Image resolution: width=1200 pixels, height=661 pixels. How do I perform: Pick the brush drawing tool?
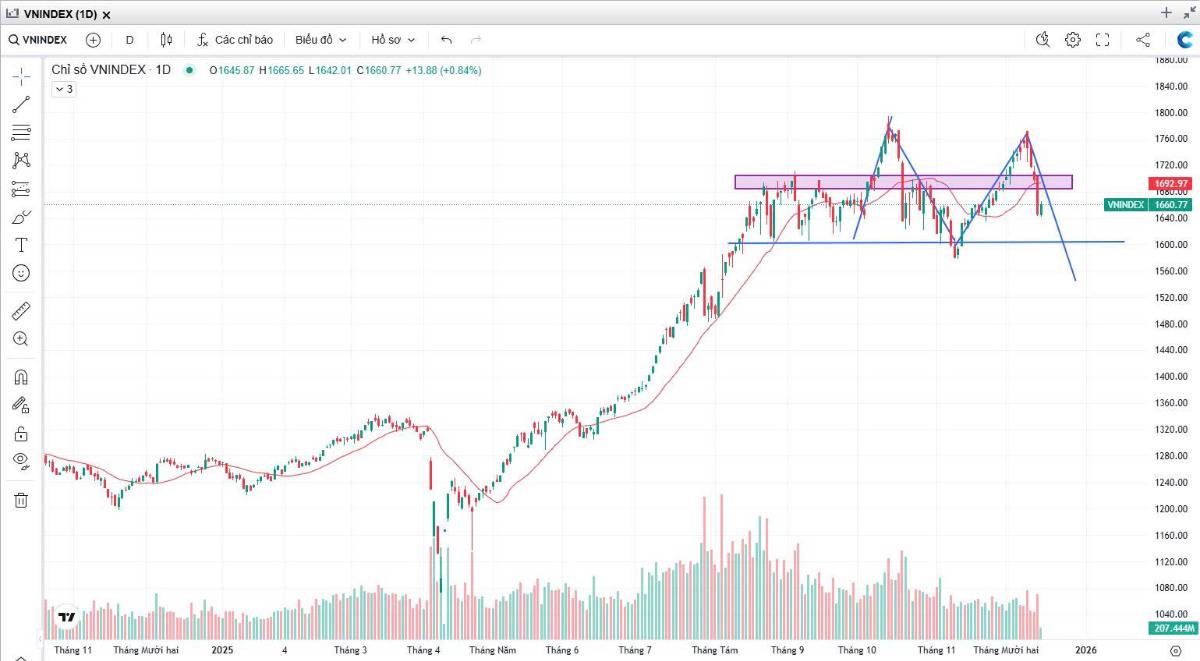tap(21, 217)
